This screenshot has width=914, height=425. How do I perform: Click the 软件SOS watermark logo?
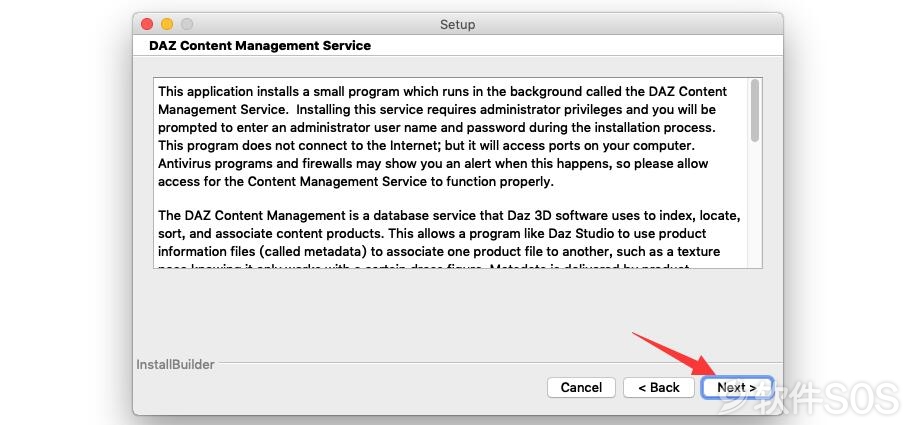(x=809, y=398)
